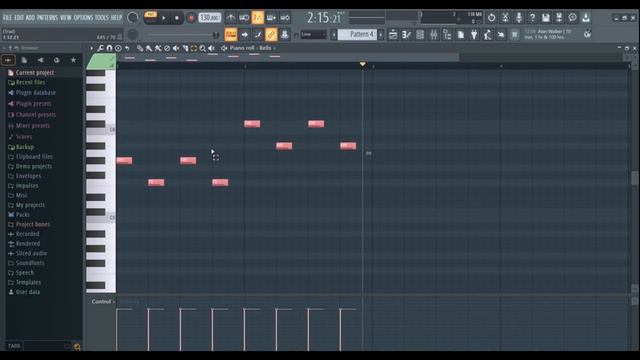
Task: Toggle the metronome
Action: (231, 18)
